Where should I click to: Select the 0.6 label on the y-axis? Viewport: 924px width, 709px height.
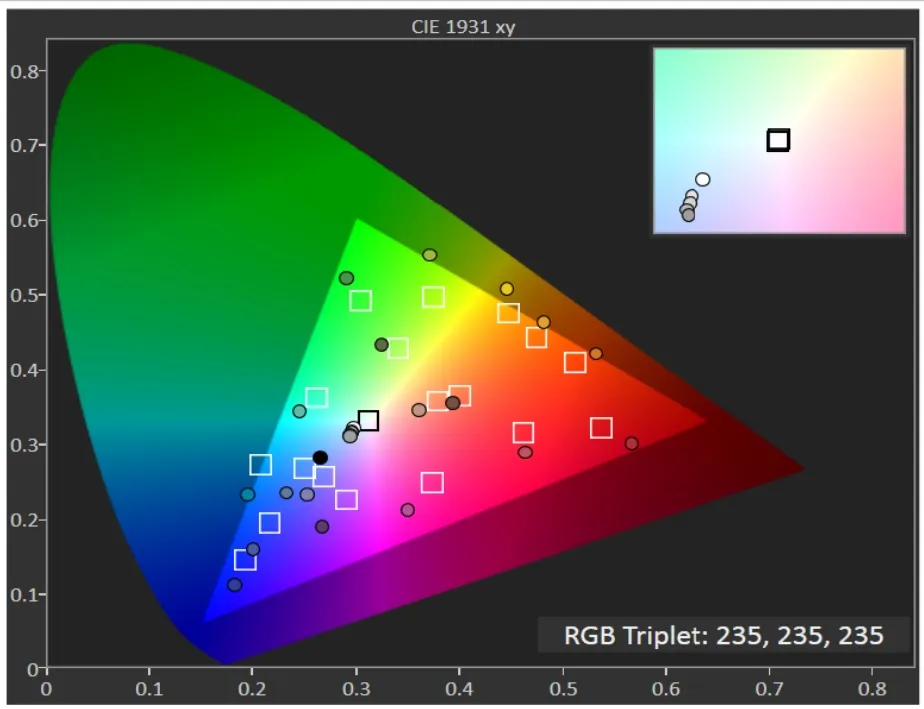coord(24,220)
